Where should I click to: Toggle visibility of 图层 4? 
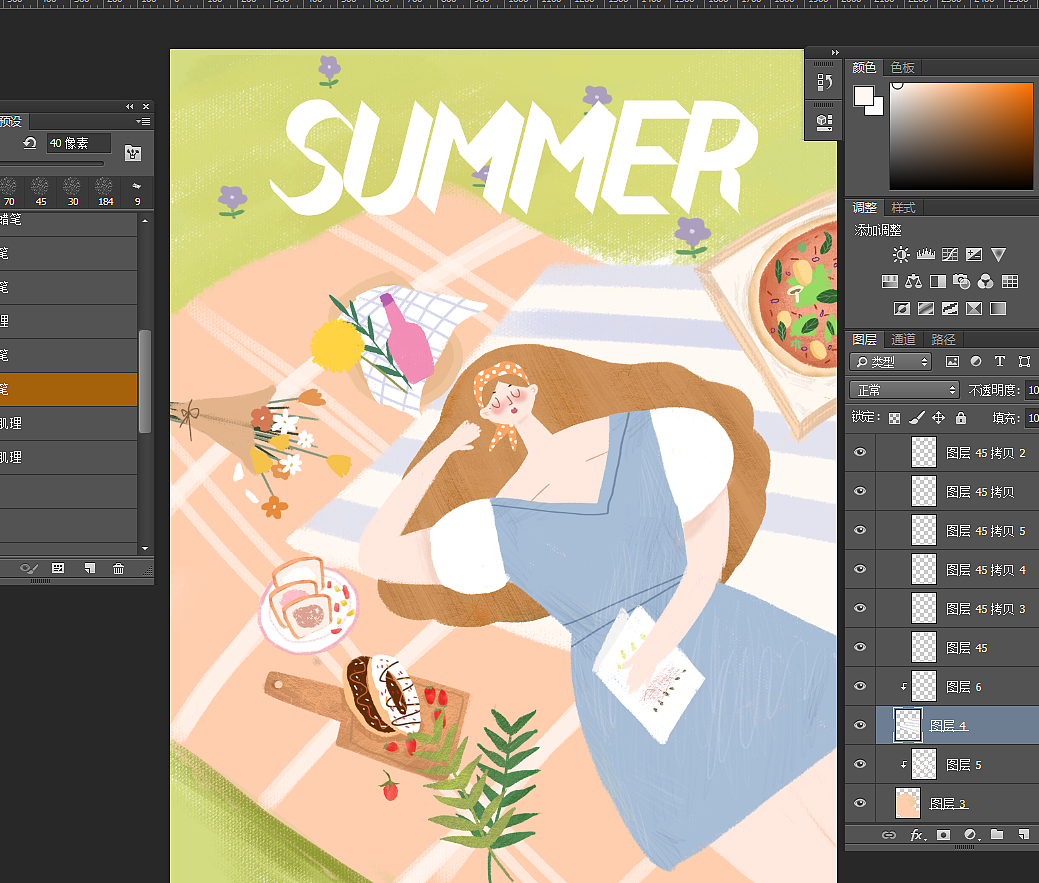coord(860,725)
